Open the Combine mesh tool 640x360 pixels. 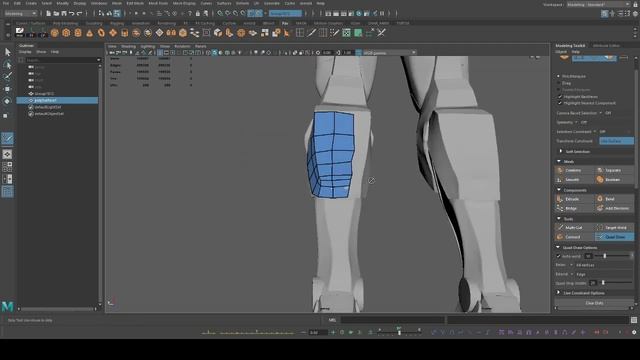[x=574, y=170]
